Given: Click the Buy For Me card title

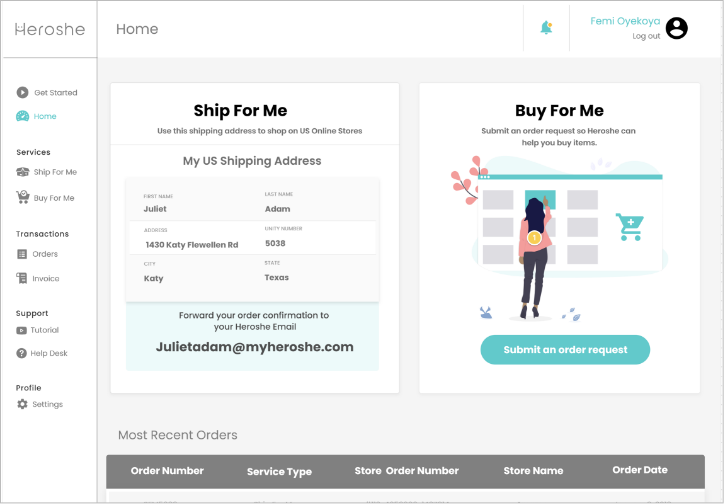Looking at the screenshot, I should 559,110.
